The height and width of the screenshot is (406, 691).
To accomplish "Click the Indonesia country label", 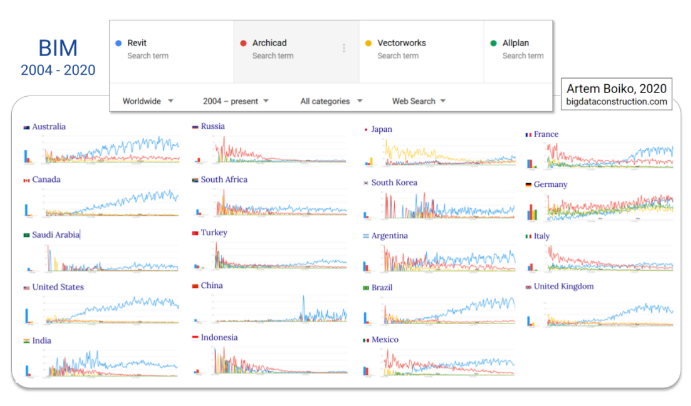I will pos(219,337).
